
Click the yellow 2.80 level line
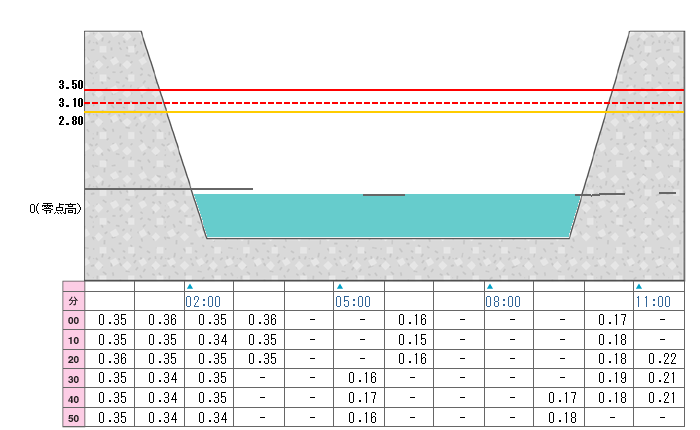tap(400, 112)
